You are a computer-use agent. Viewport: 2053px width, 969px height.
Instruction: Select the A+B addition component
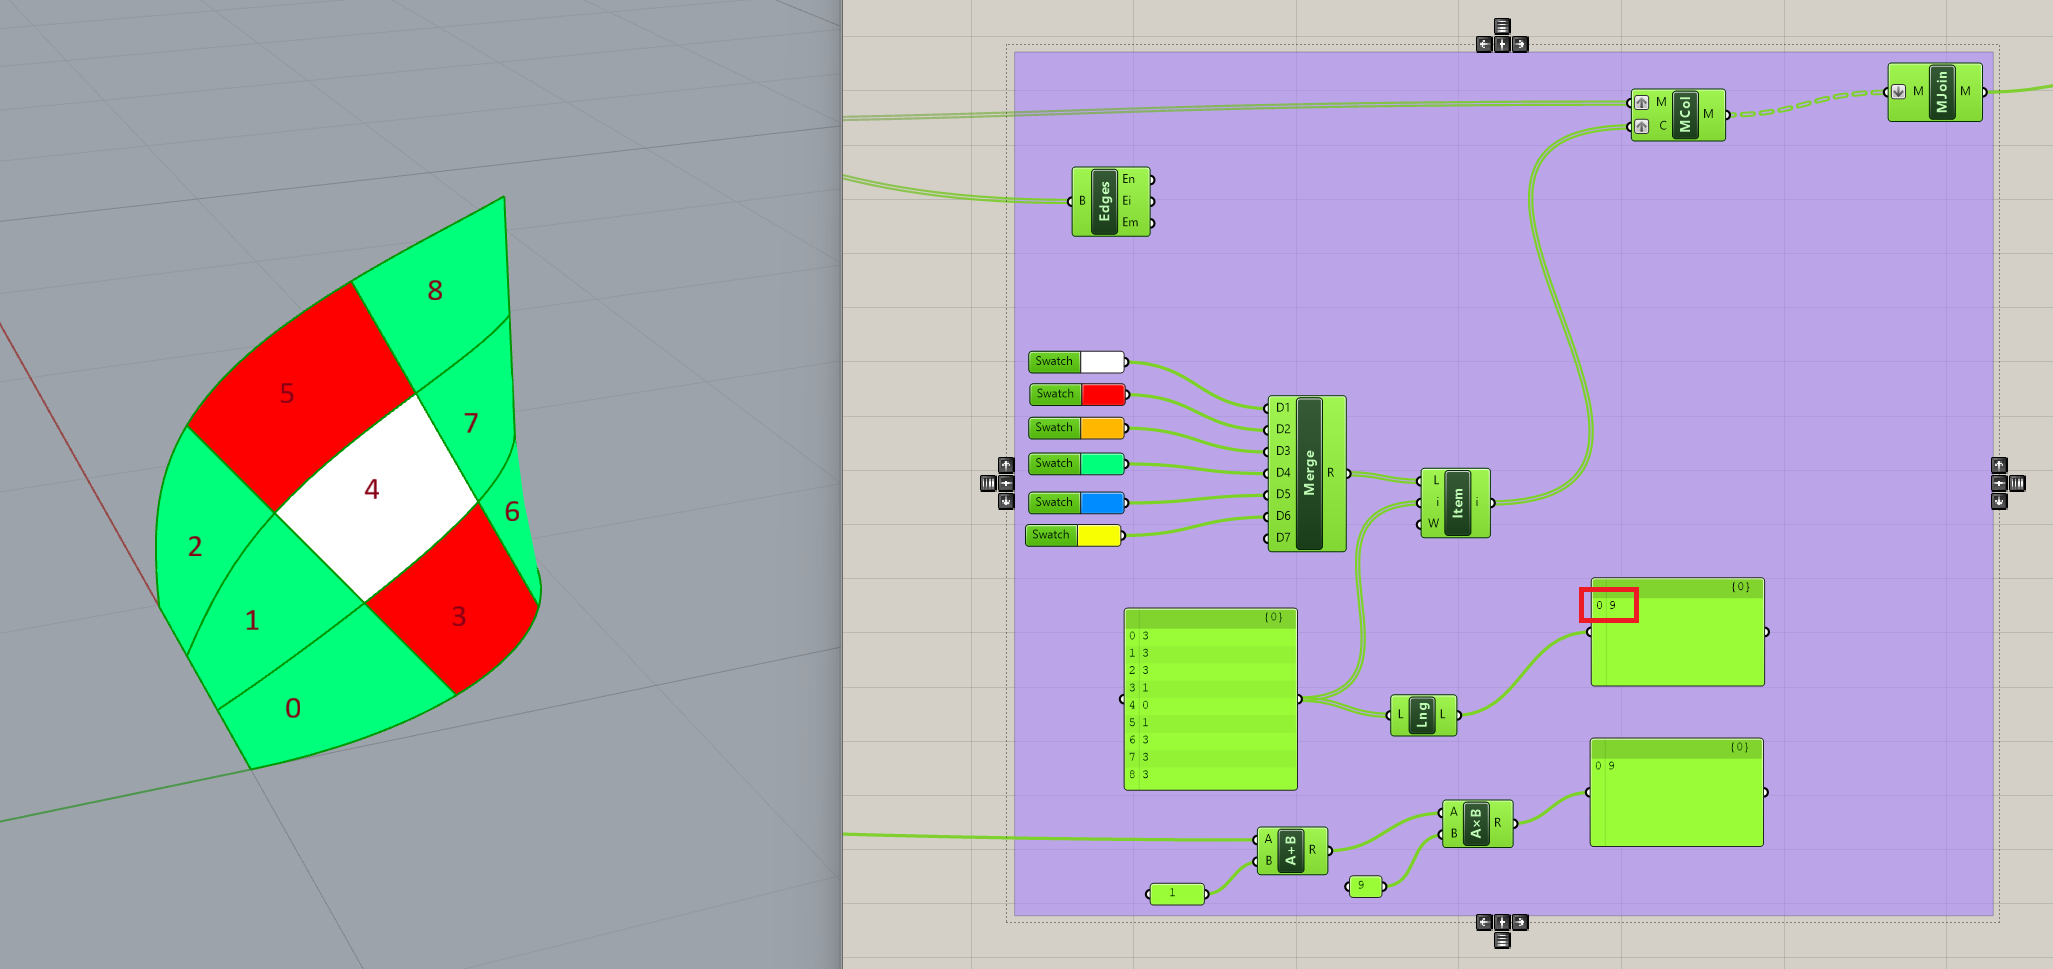point(1290,850)
